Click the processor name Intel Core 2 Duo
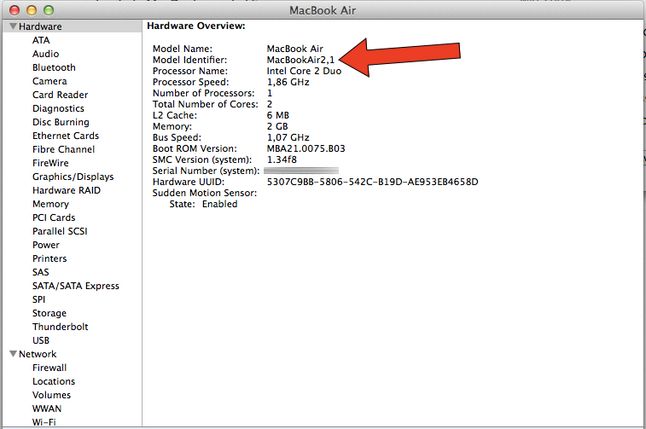This screenshot has width=646, height=429. (304, 71)
